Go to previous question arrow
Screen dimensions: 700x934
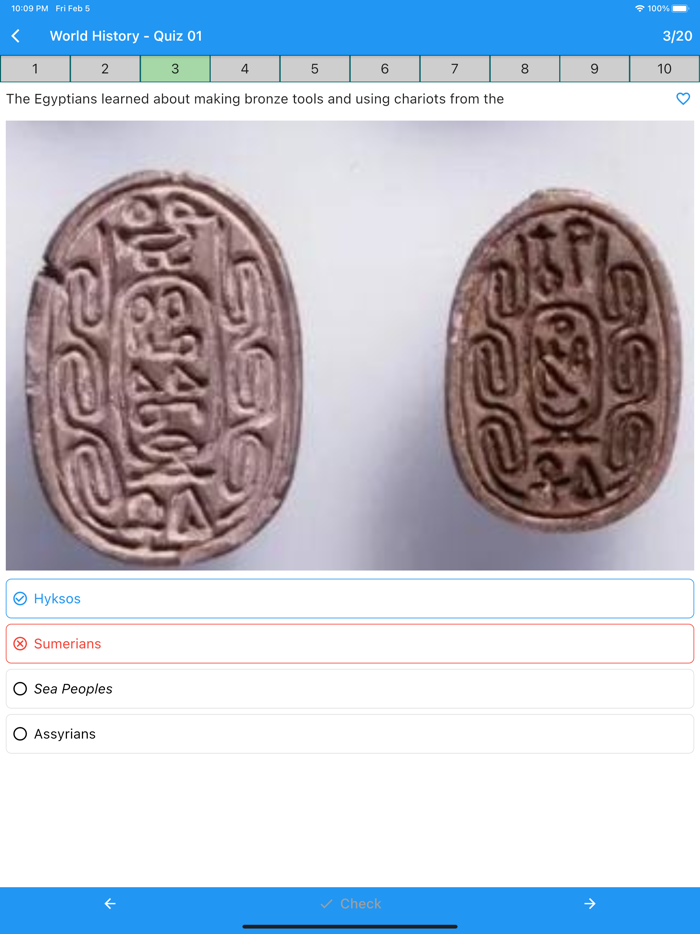click(110, 904)
